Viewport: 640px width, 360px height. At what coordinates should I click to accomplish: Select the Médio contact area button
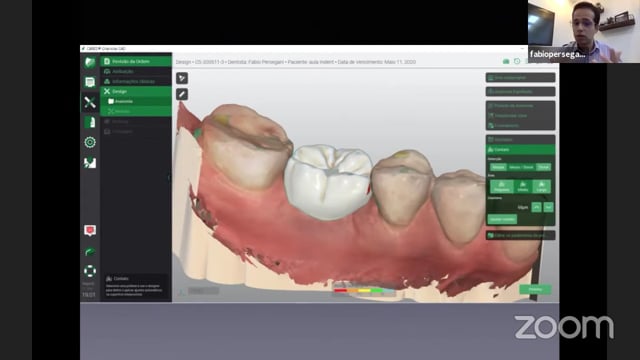coord(522,187)
